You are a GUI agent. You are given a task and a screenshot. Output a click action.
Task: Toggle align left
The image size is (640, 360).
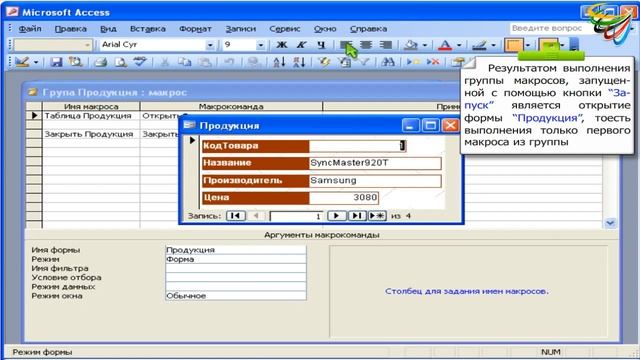(x=347, y=44)
